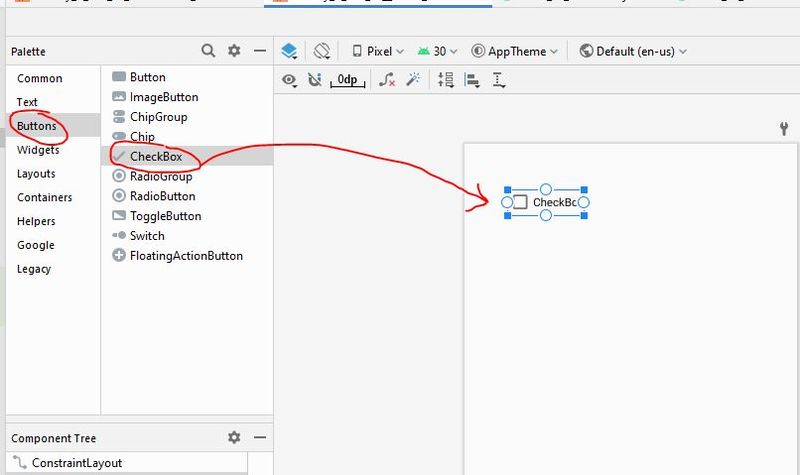Screen dimensions: 800x475
Task: Minimize the Component Tree panel
Action: [260, 437]
